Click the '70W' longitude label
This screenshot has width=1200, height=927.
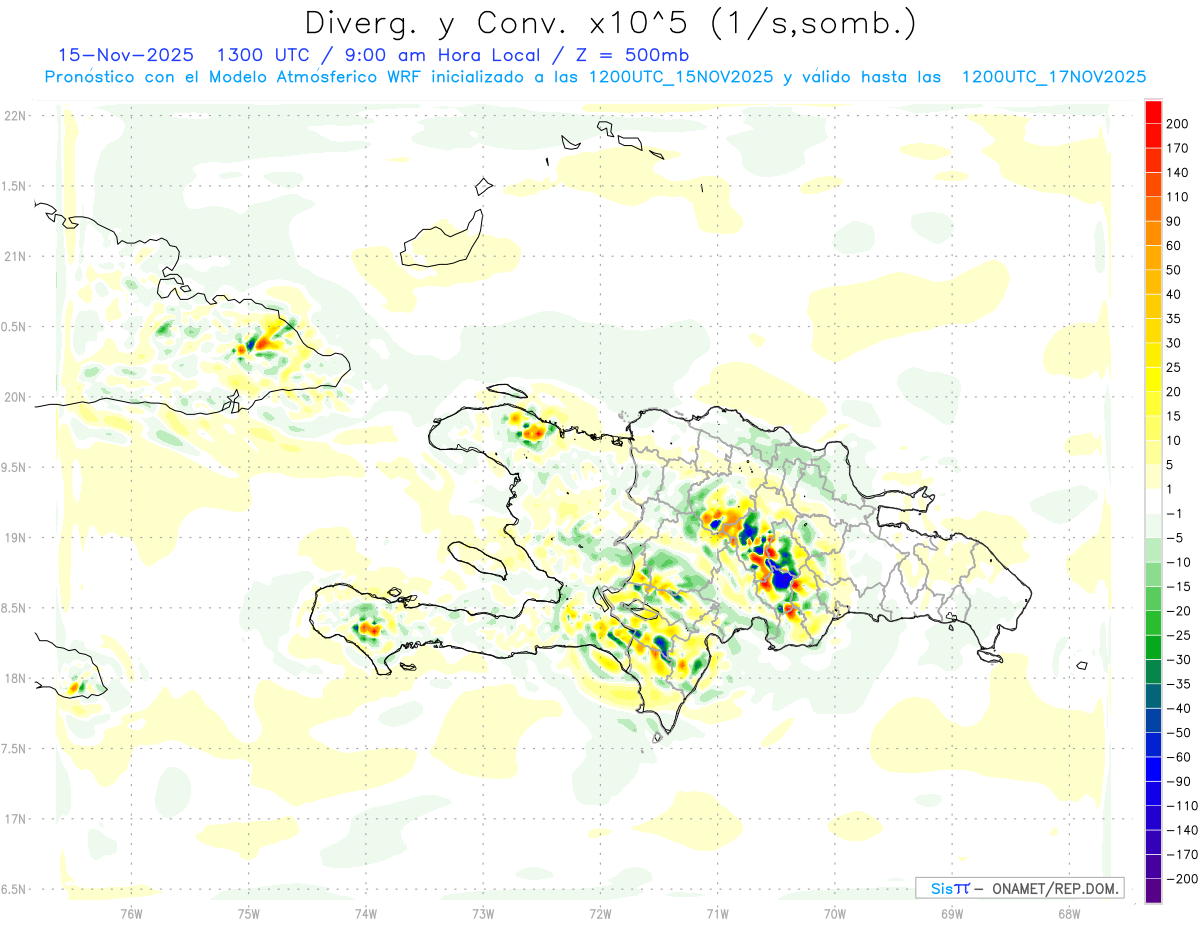click(x=835, y=913)
